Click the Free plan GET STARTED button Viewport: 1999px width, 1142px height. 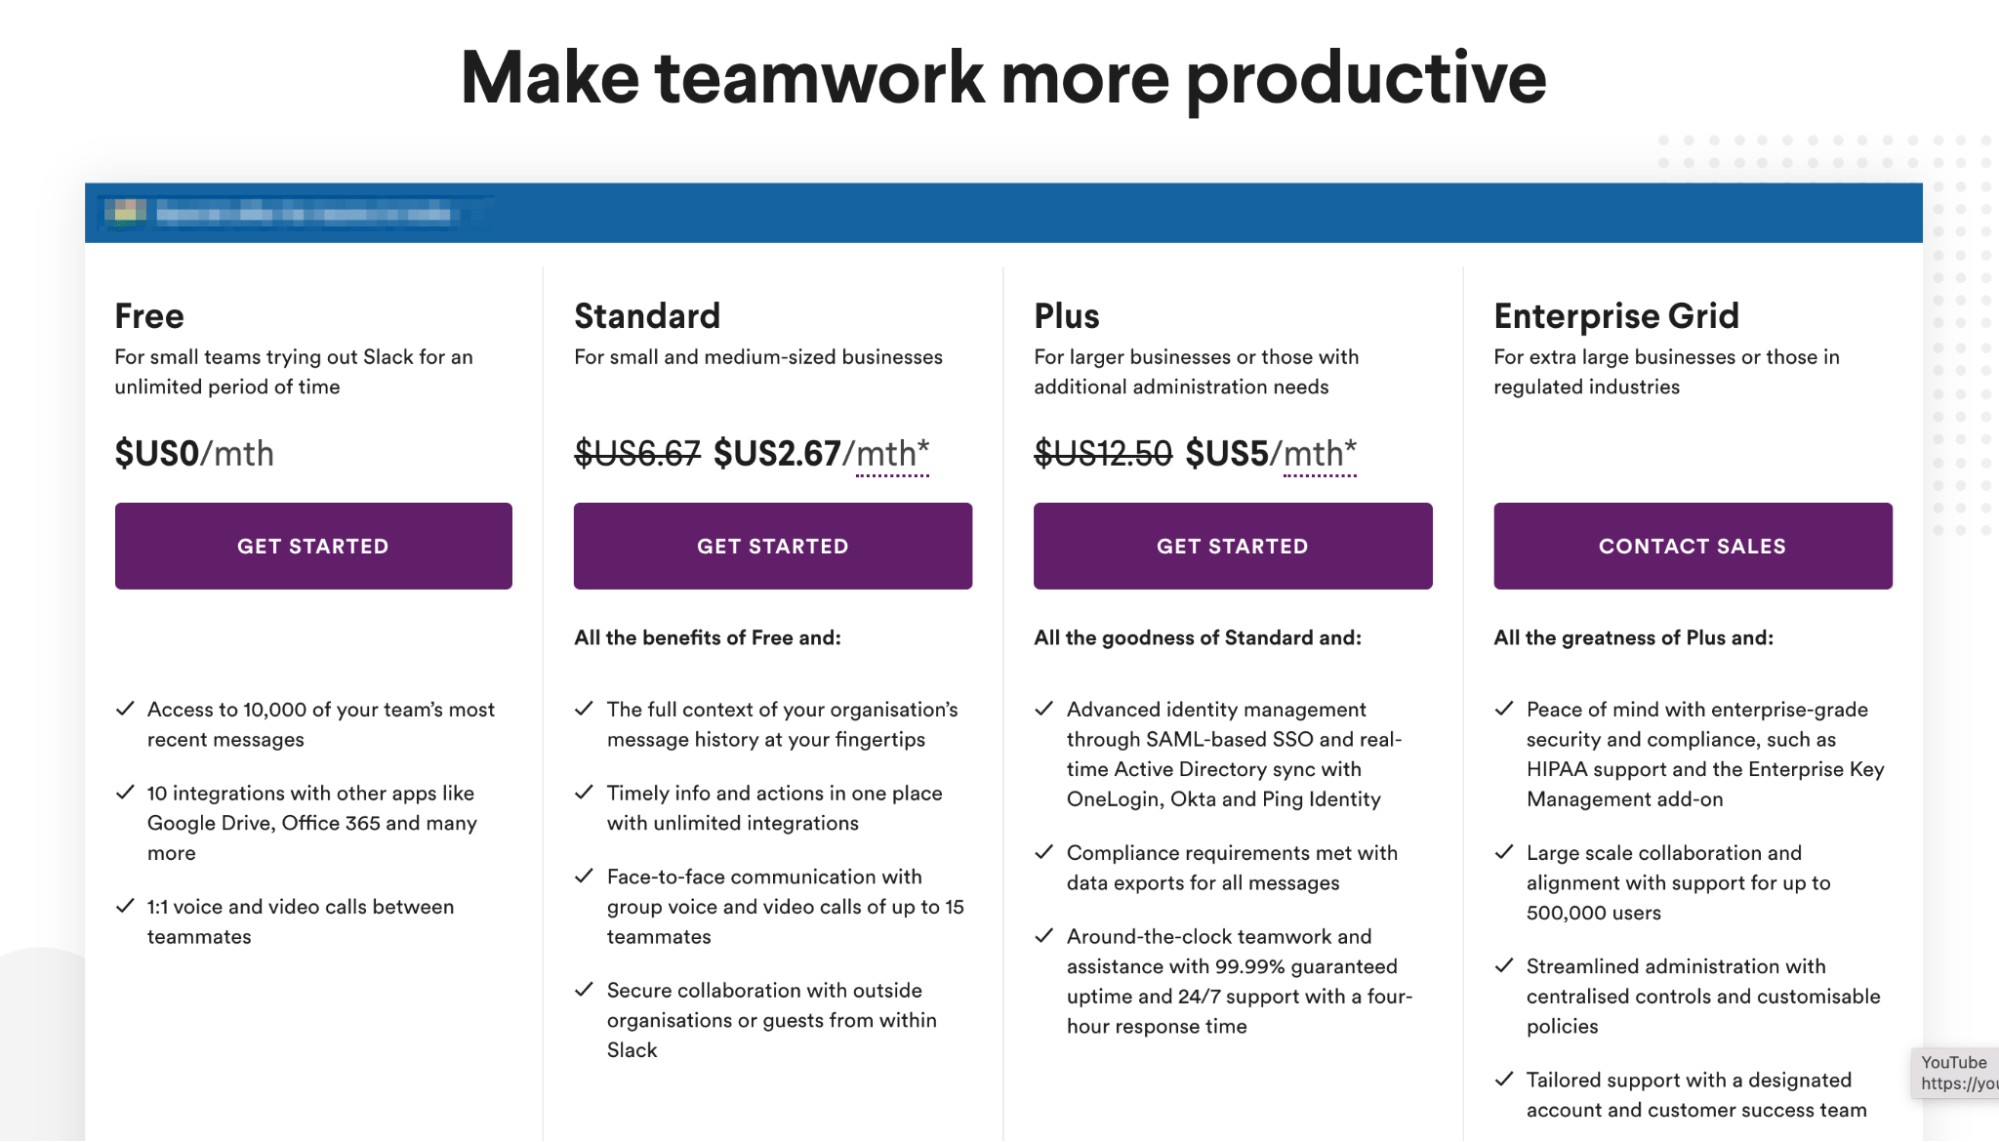pyautogui.click(x=313, y=545)
